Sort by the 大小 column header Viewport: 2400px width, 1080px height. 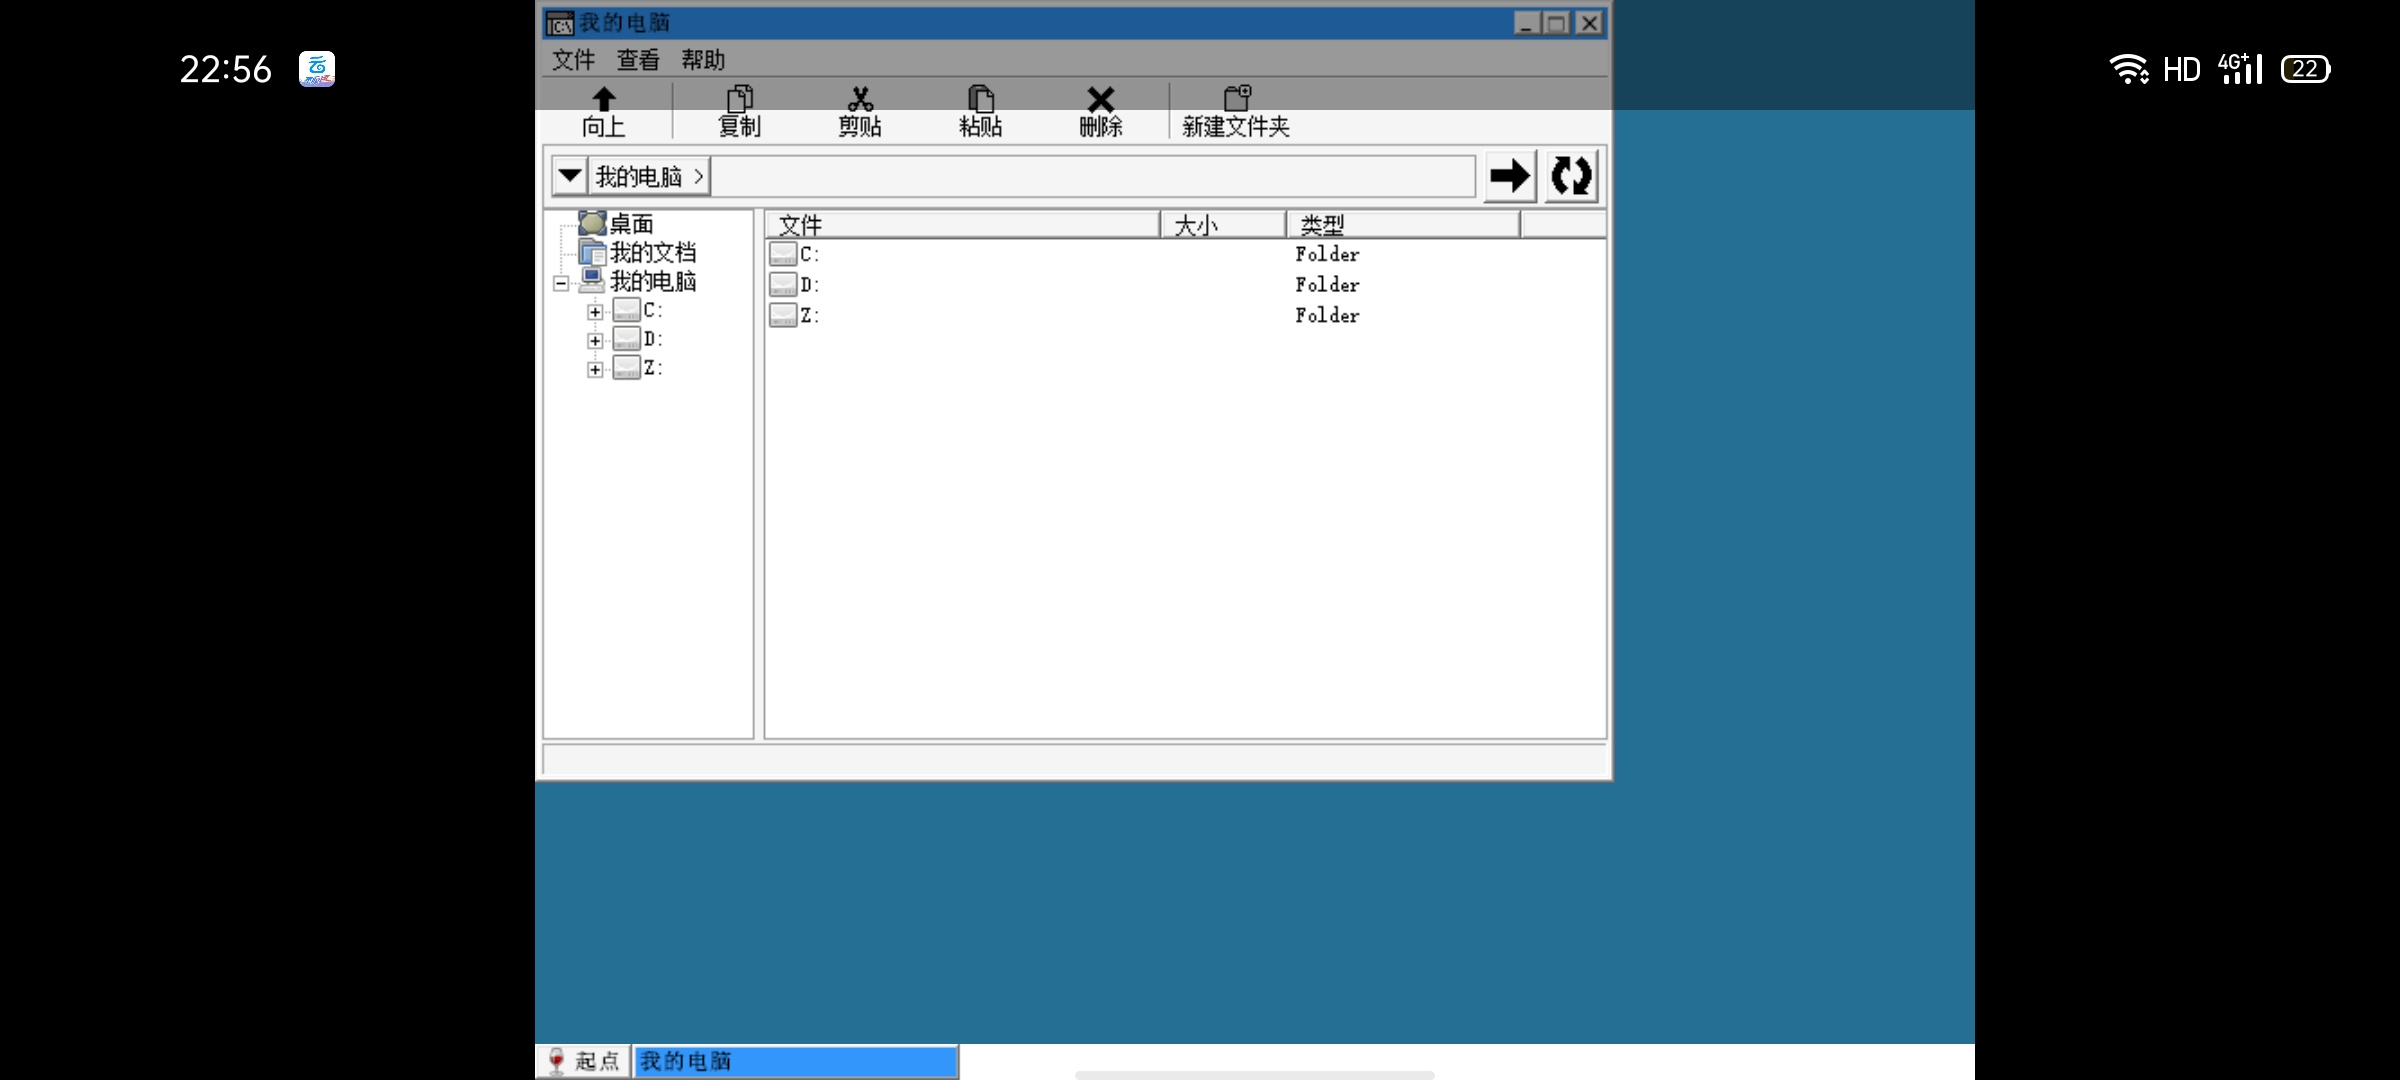[1223, 225]
